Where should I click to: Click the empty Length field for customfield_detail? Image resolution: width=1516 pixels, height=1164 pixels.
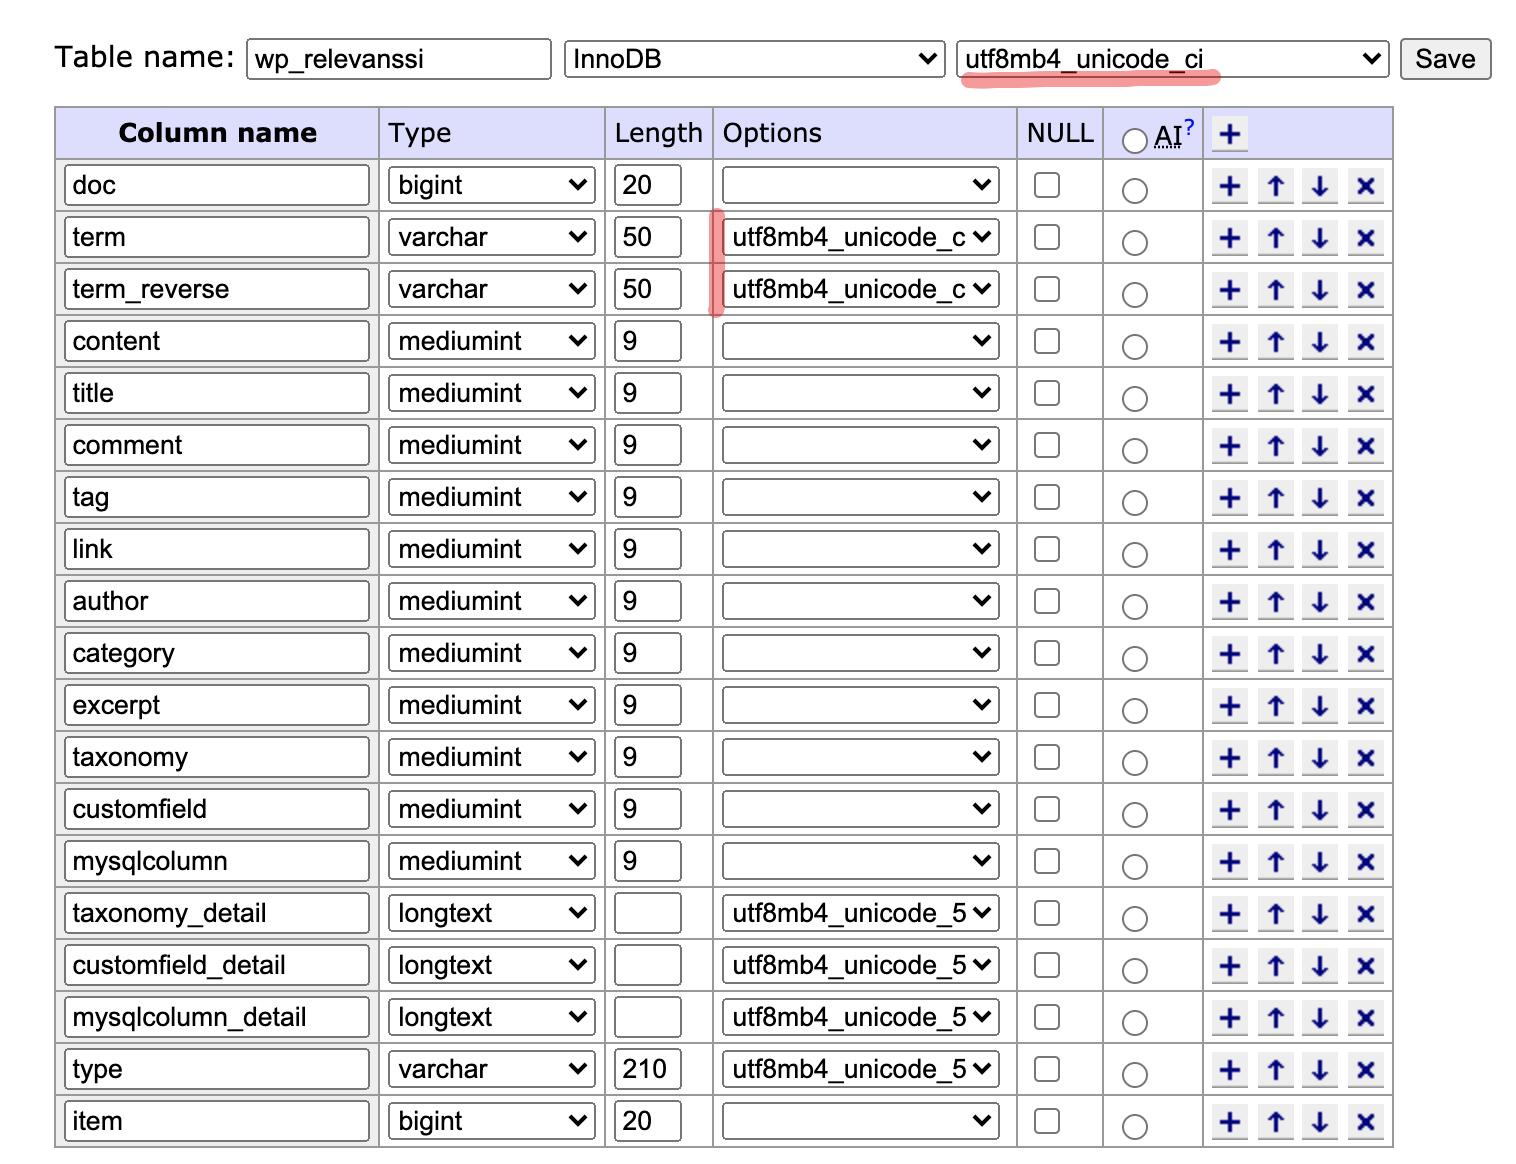(x=647, y=965)
